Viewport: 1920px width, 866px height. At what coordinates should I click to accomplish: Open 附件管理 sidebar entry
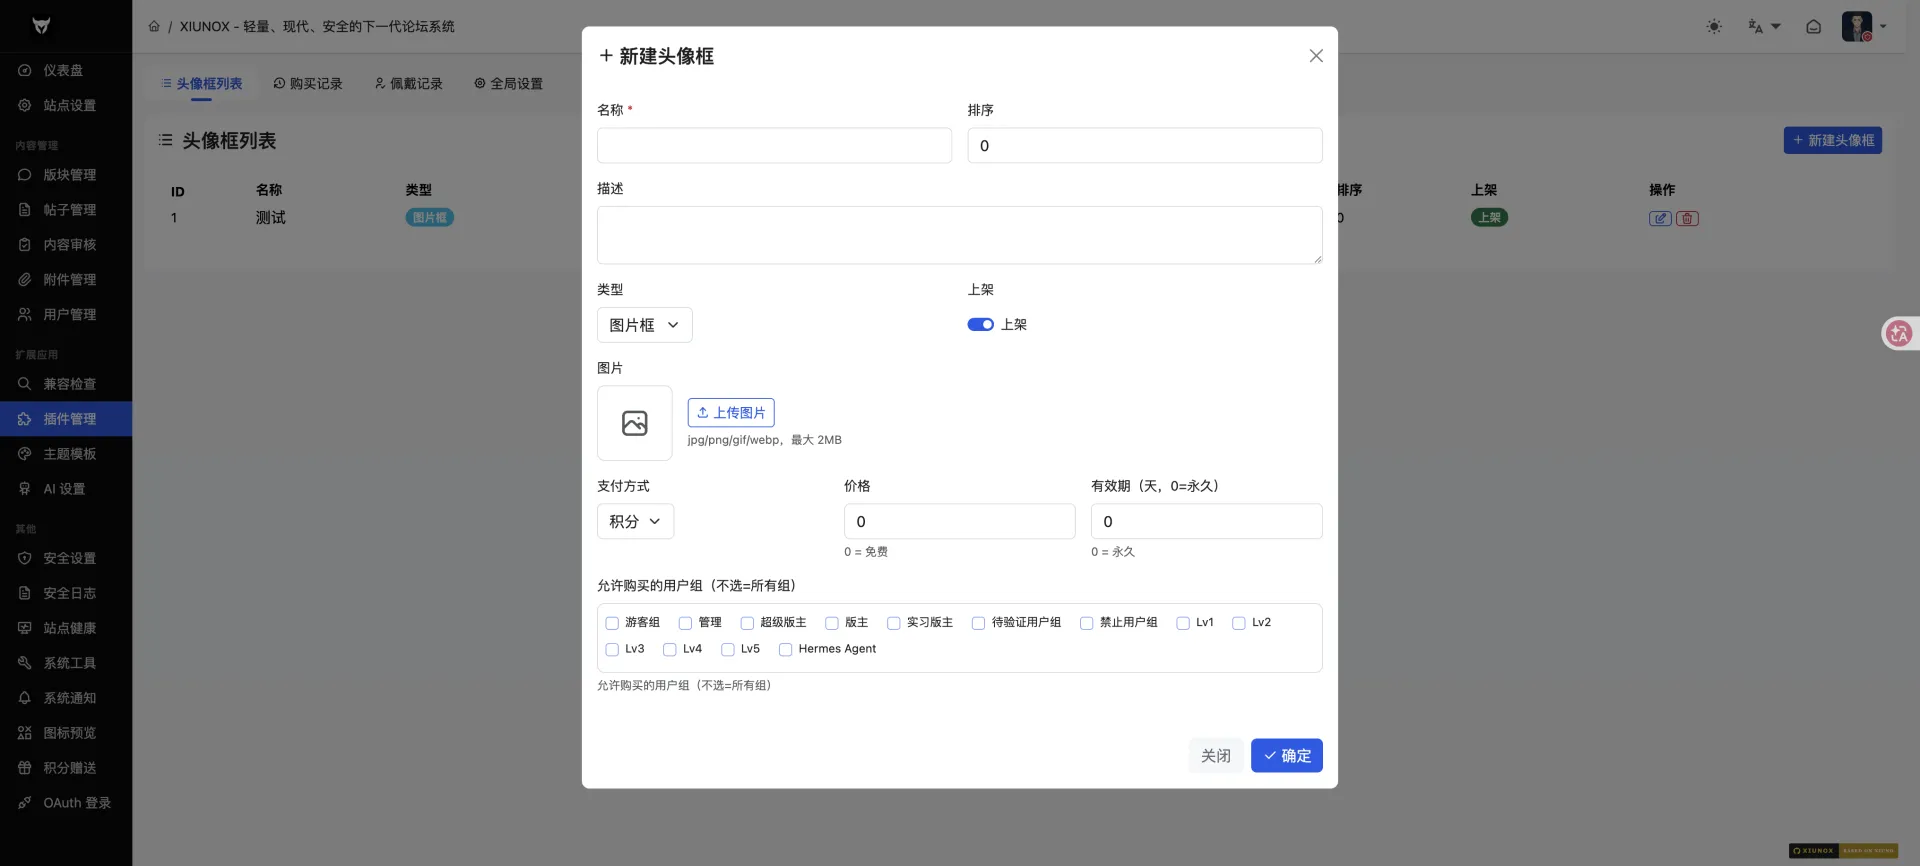click(x=66, y=280)
